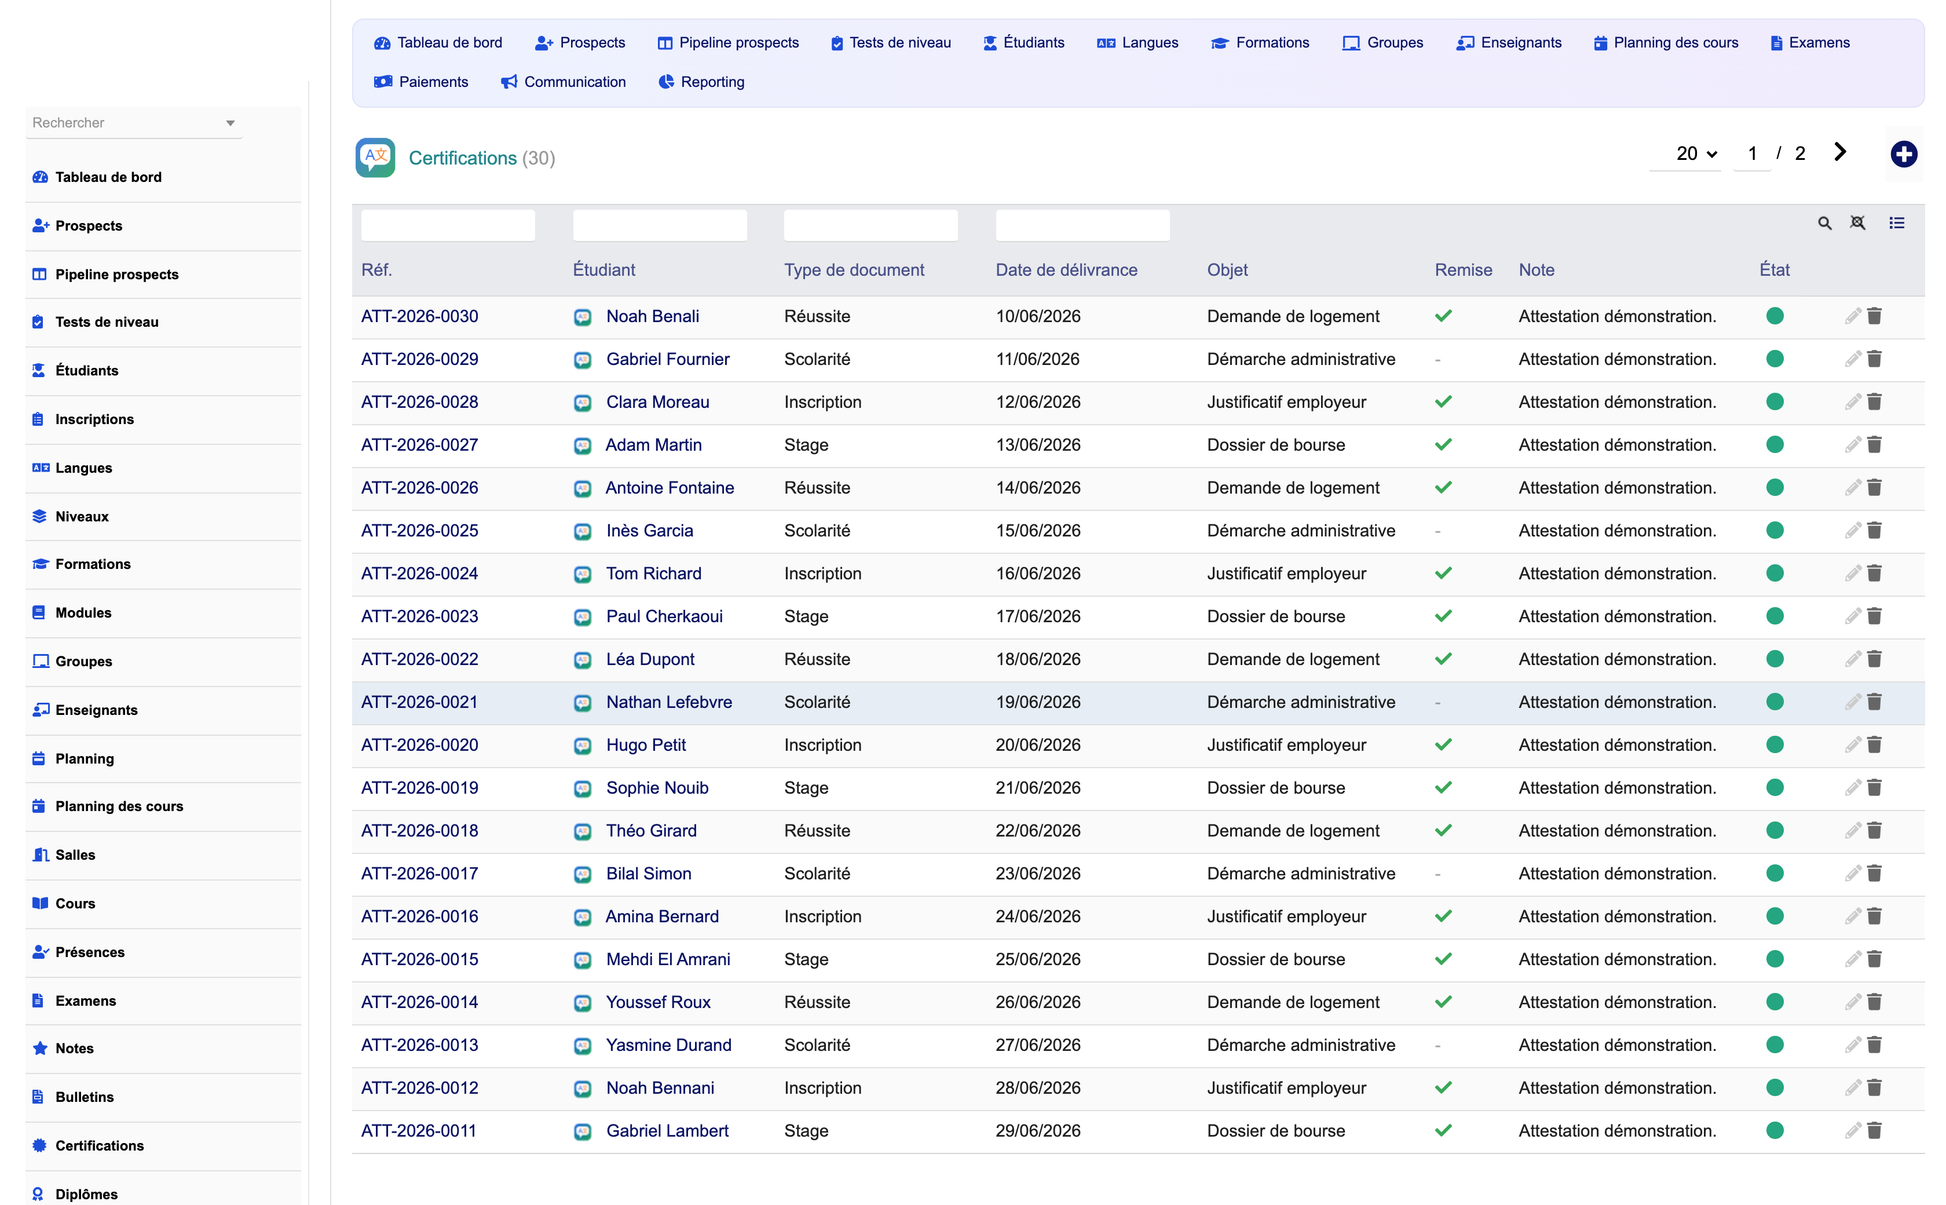1946x1205 pixels.
Task: Delete row ATT-2026-0011 trash icon
Action: (1875, 1131)
